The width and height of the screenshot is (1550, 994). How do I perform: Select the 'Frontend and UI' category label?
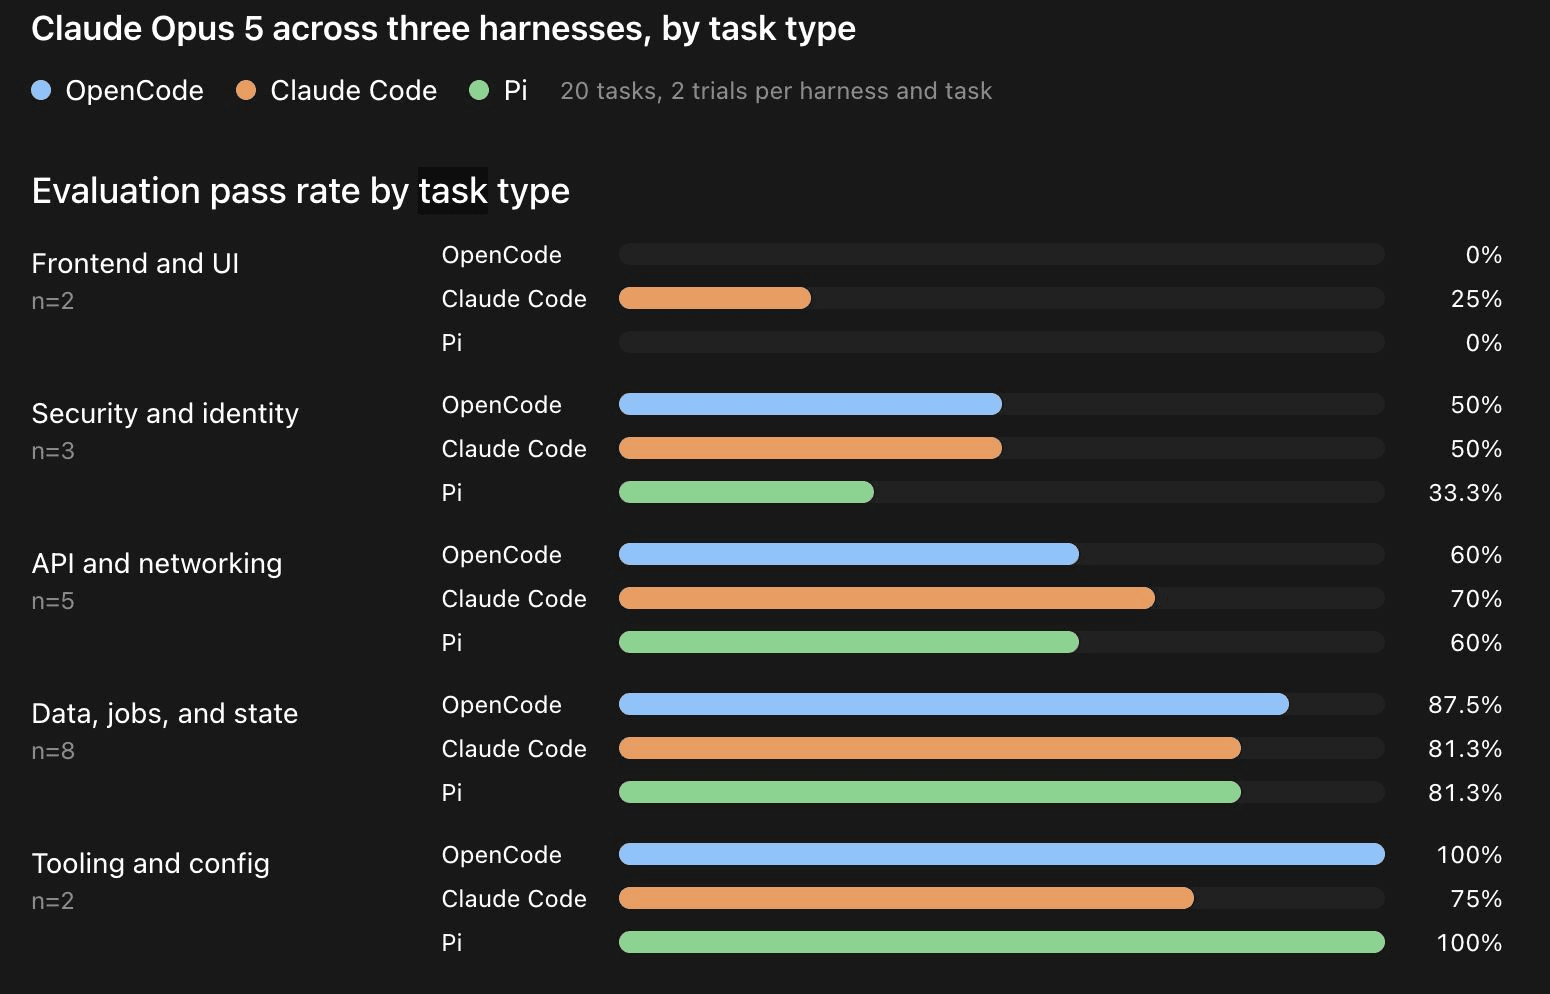click(135, 263)
